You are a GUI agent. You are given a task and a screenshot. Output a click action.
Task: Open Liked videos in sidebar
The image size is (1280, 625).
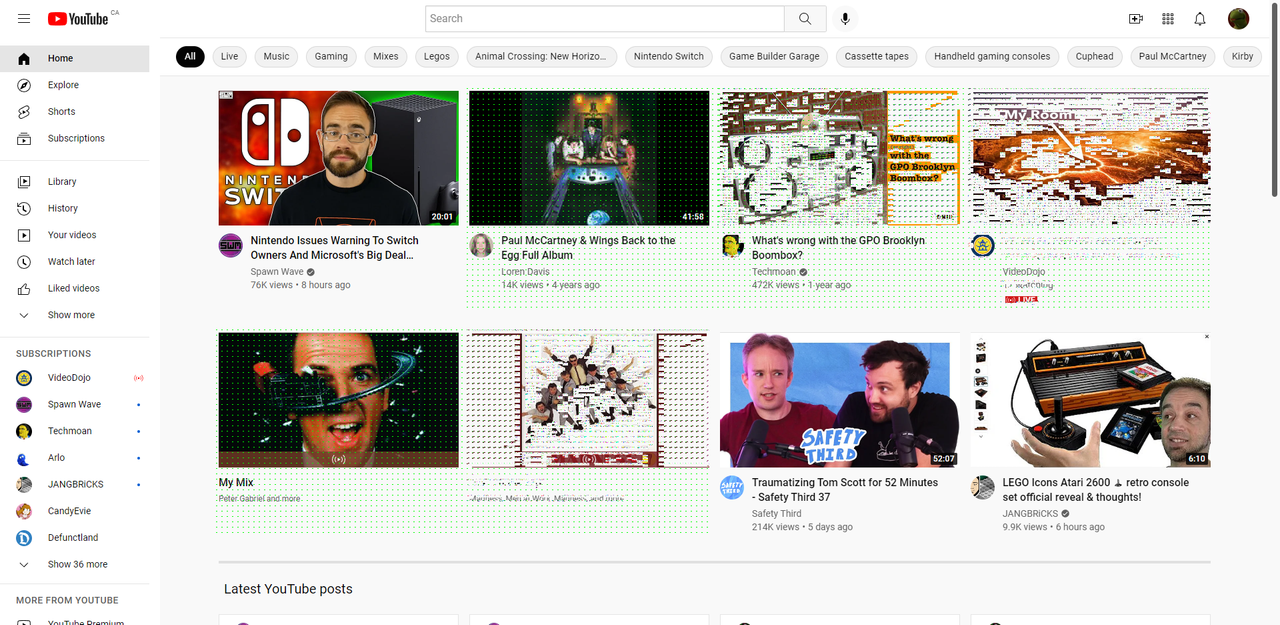coord(75,288)
